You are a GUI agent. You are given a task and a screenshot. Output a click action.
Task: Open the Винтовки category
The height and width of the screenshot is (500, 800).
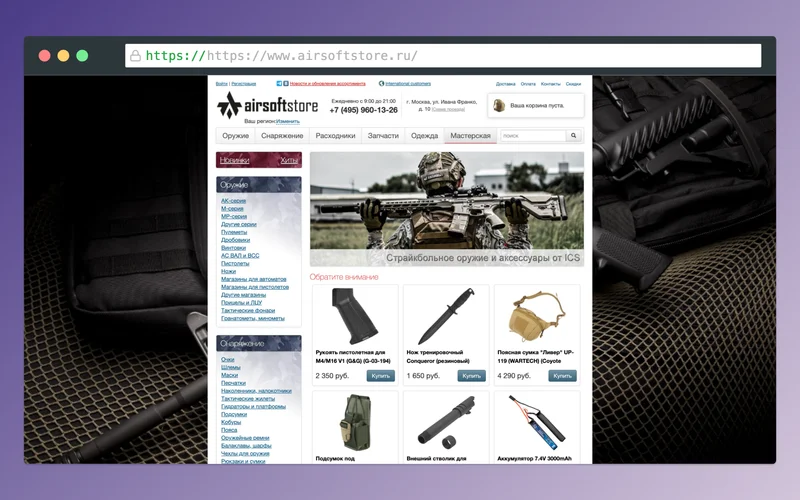click(233, 247)
